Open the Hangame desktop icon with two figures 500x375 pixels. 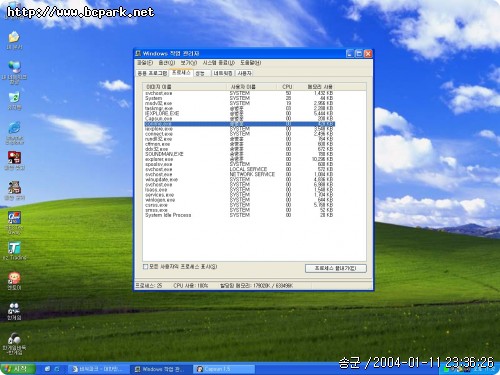[14, 311]
